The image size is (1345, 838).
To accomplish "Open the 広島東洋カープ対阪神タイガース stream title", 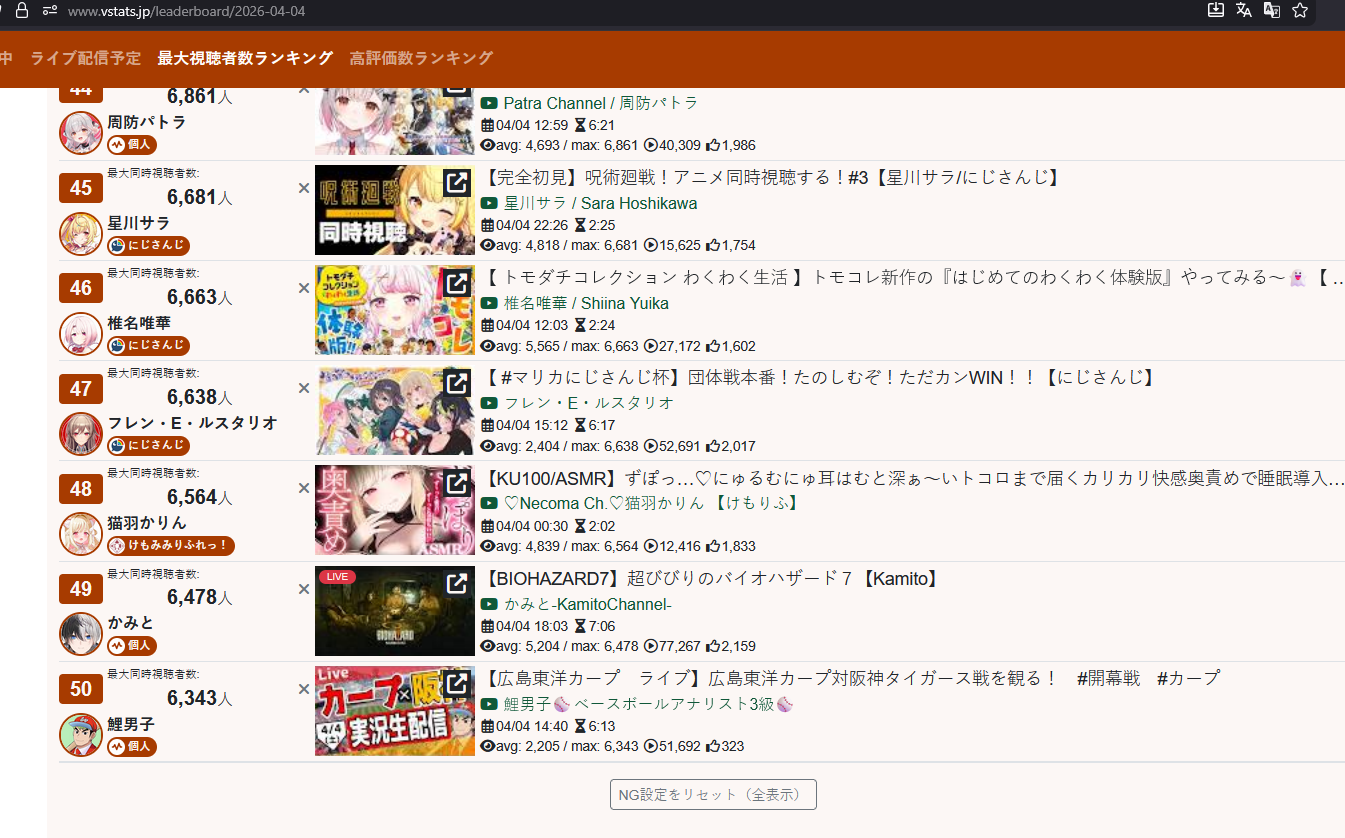I will point(852,679).
